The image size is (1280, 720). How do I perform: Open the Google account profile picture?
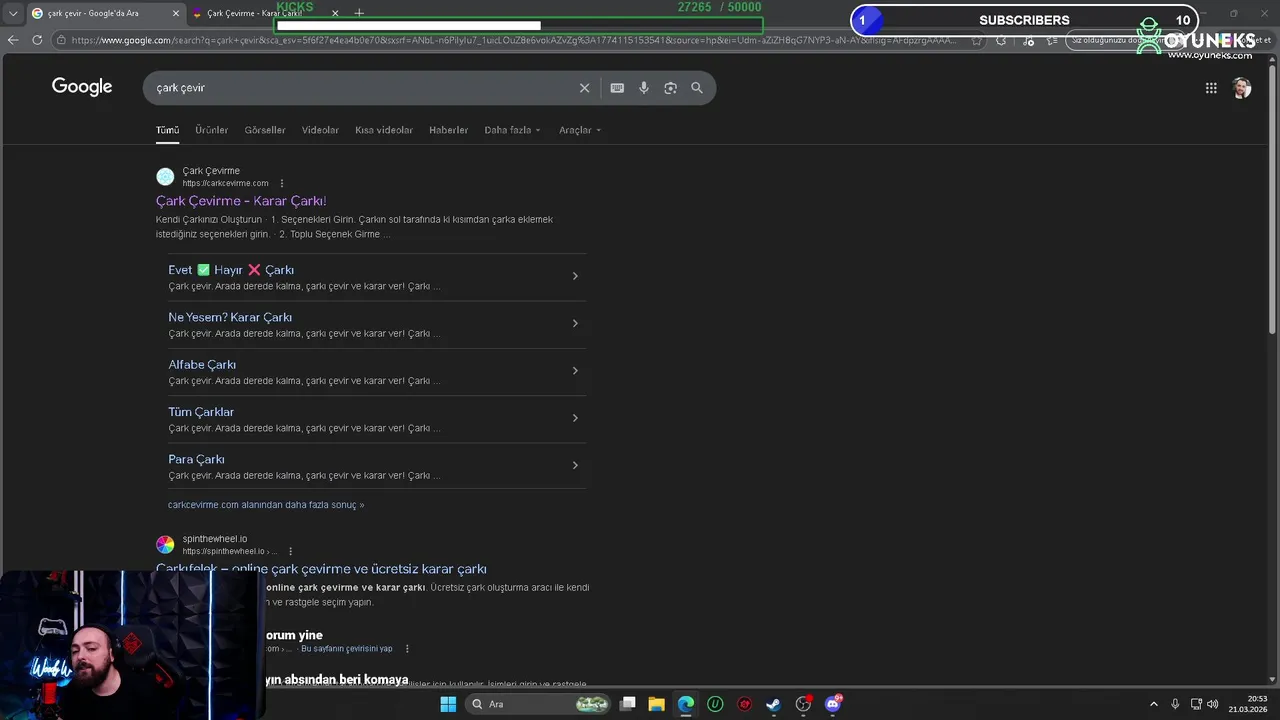[1242, 88]
